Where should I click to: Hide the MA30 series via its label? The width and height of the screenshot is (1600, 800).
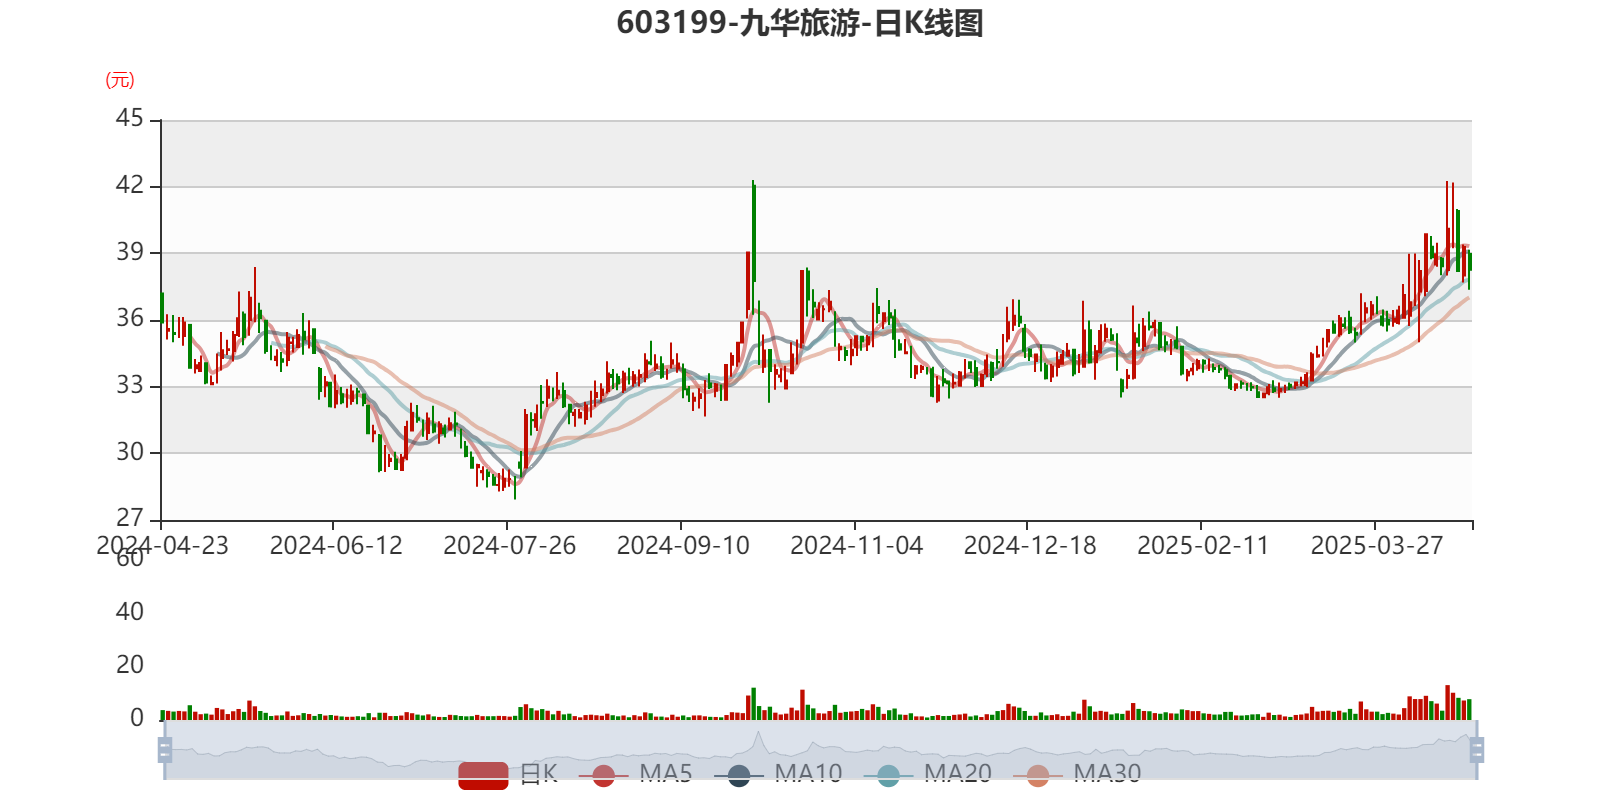coord(1107,773)
